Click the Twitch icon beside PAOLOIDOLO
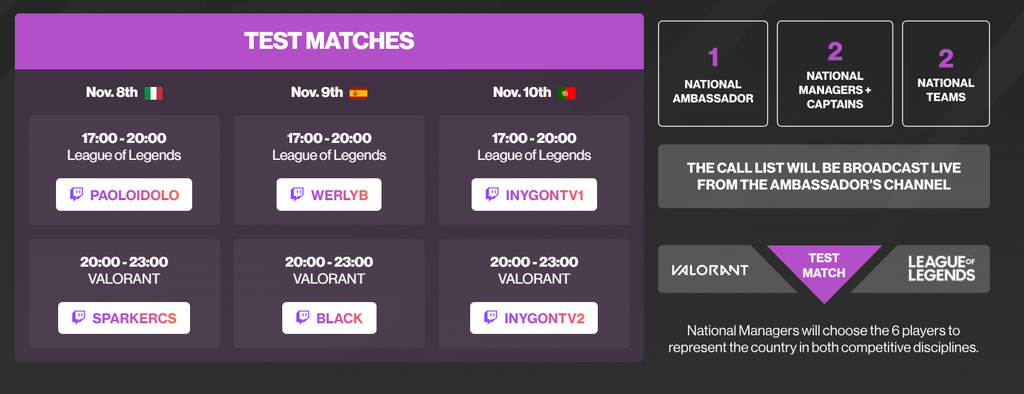Image resolution: width=1024 pixels, height=394 pixels. click(76, 195)
